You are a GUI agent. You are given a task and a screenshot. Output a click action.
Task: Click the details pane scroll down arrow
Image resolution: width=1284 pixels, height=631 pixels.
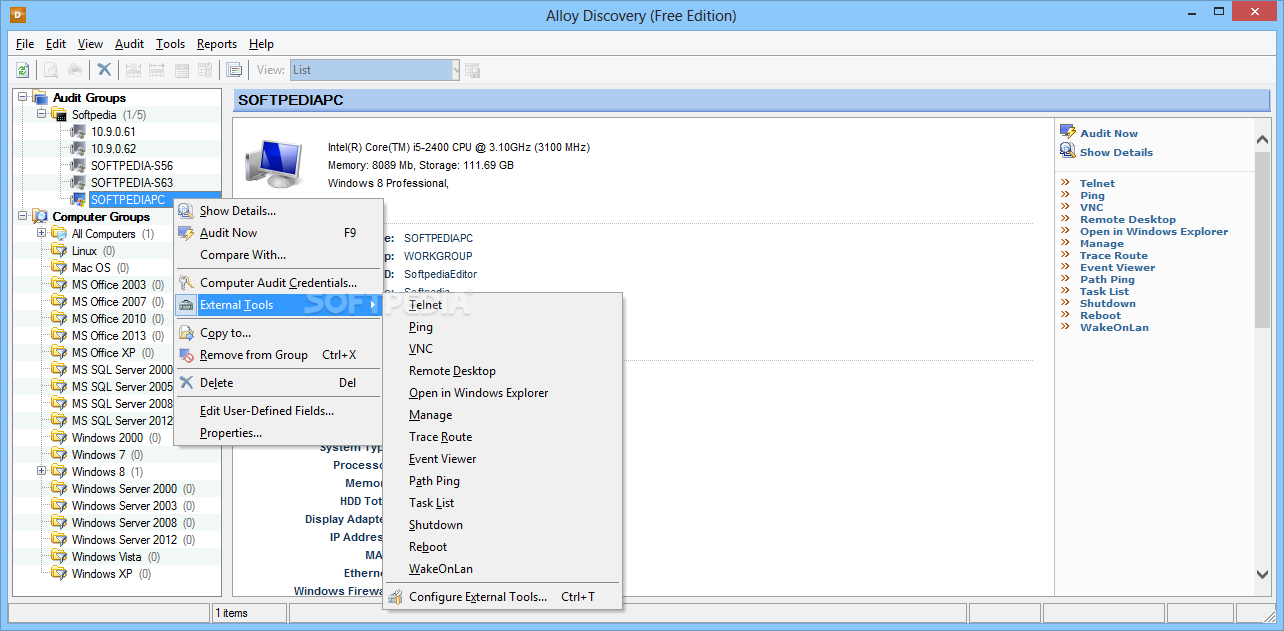pyautogui.click(x=1262, y=574)
